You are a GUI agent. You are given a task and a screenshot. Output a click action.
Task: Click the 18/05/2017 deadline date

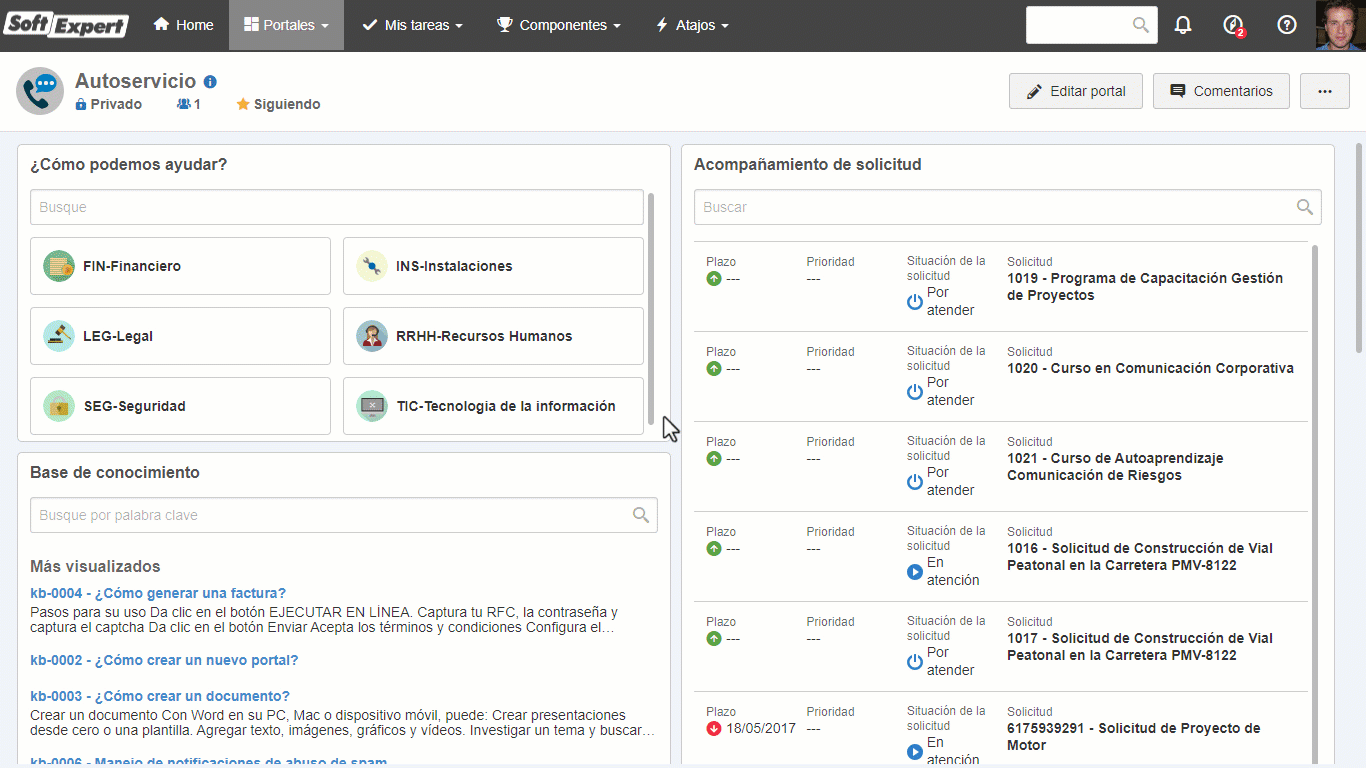[761, 728]
